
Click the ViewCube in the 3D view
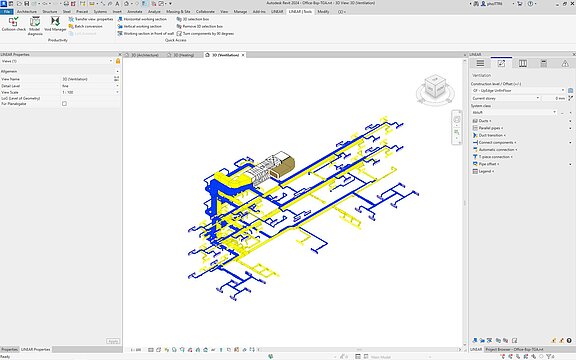(435, 87)
